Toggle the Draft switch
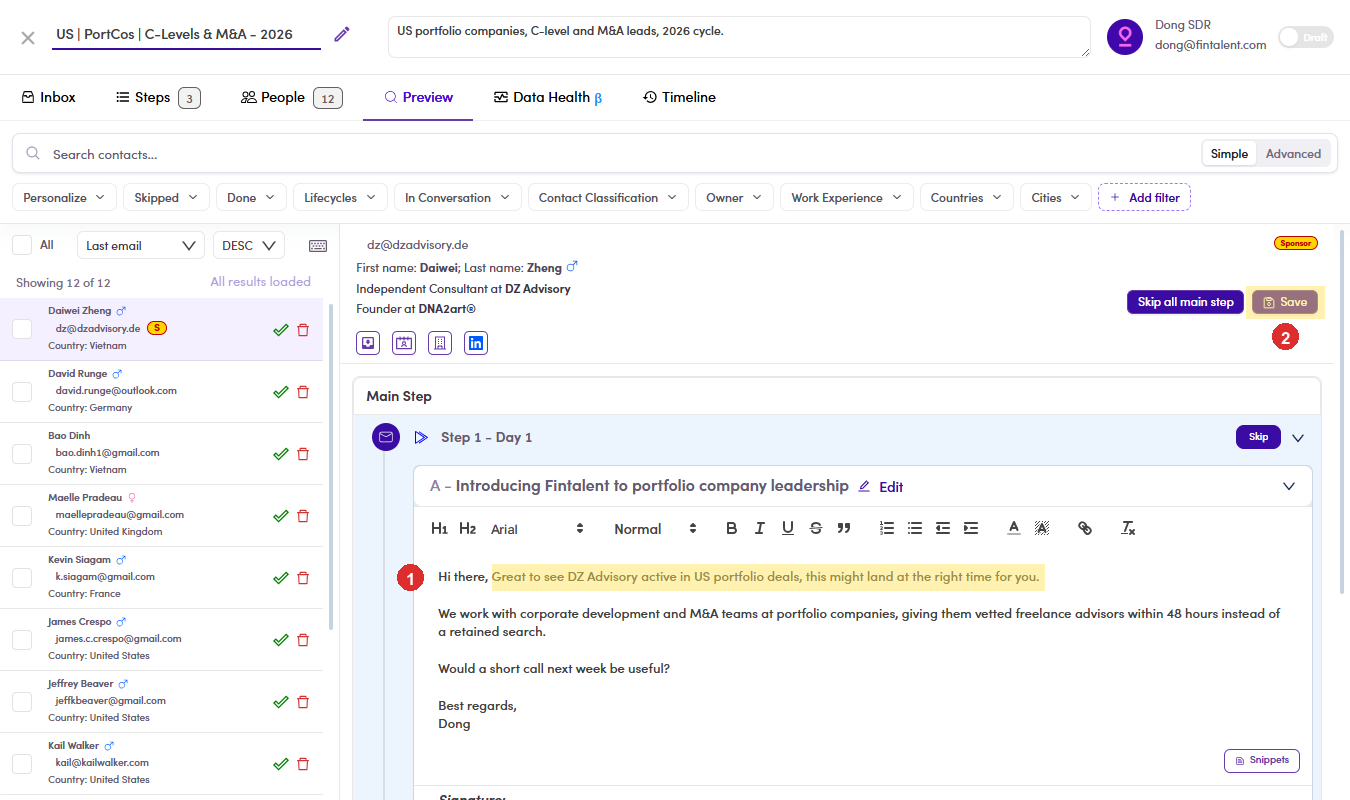The image size is (1350, 800). tap(1306, 37)
